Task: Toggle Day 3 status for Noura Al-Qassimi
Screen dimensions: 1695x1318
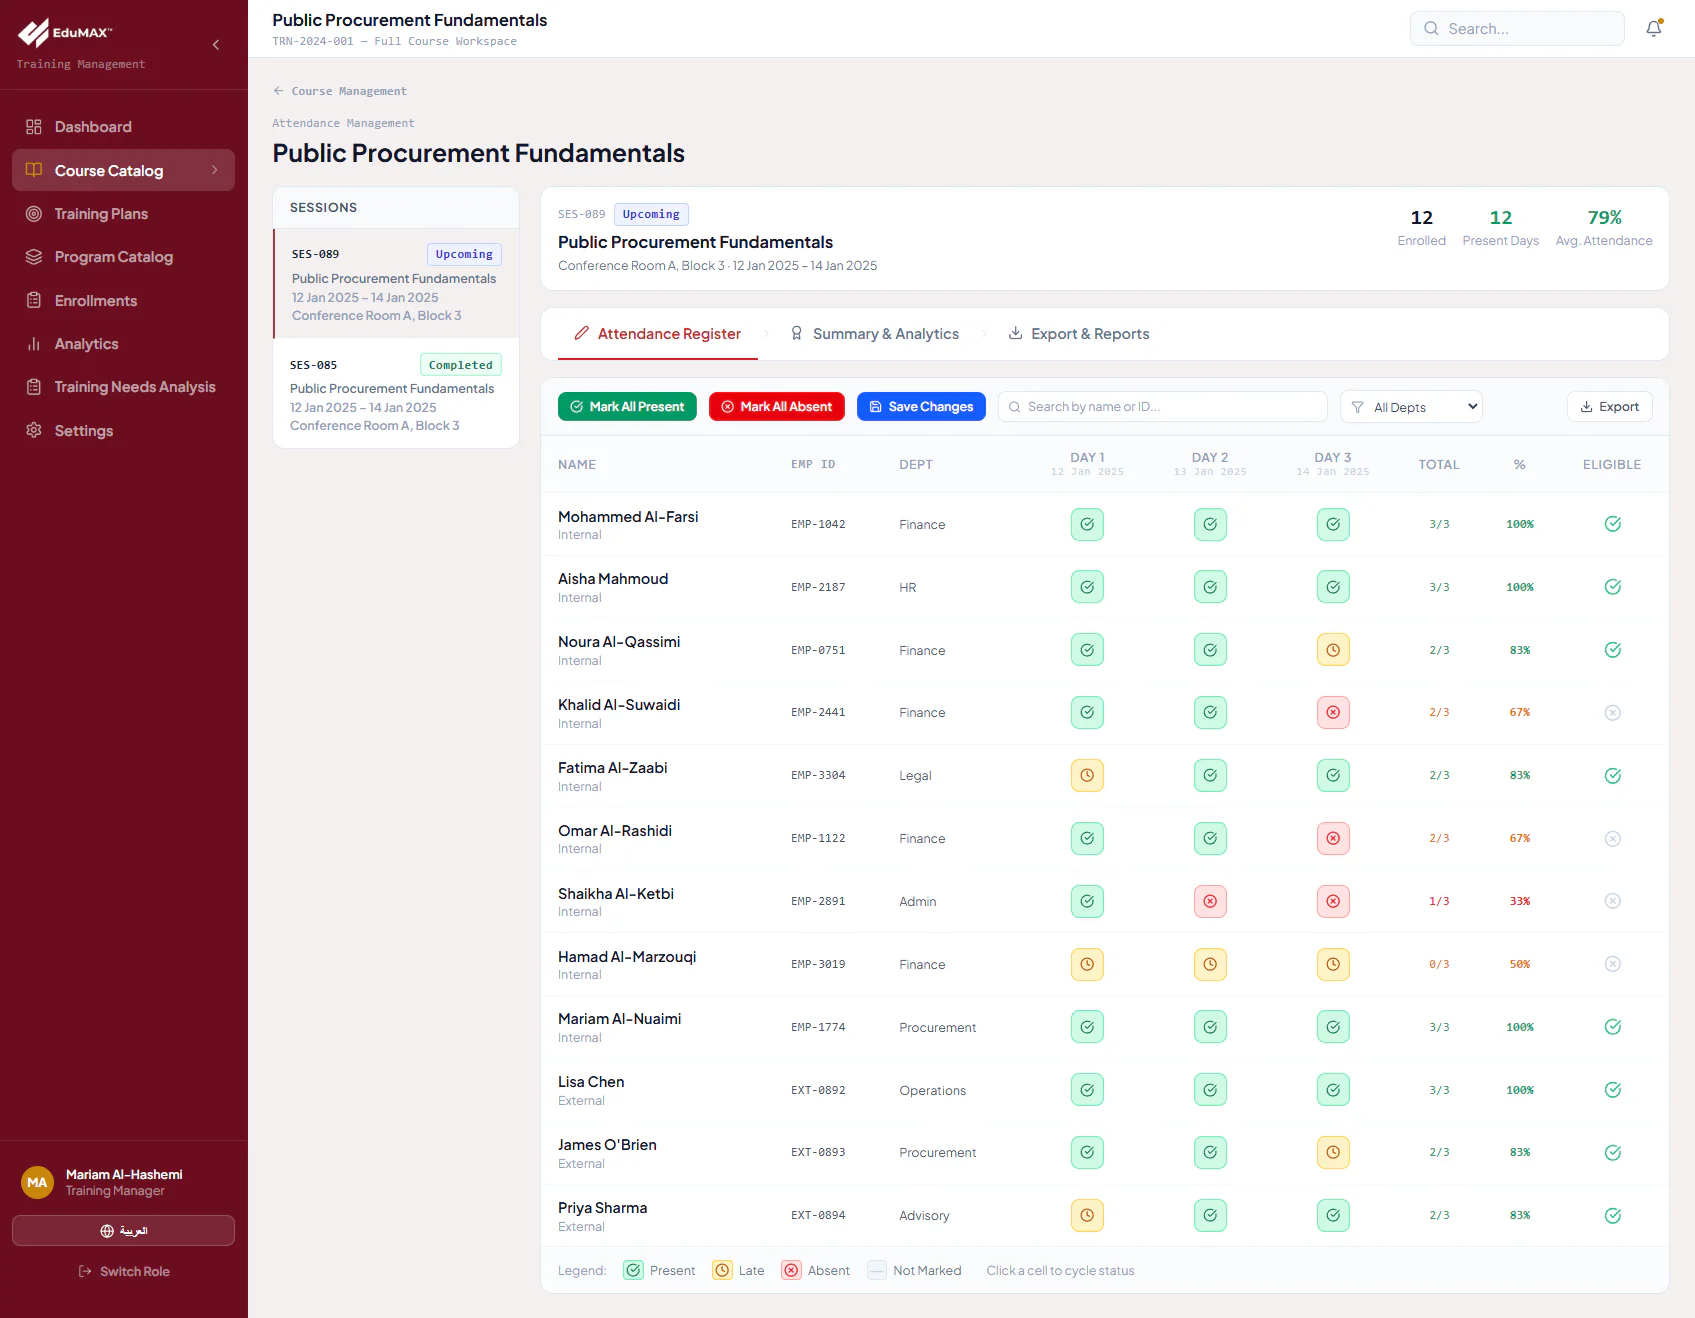Action: click(1333, 650)
